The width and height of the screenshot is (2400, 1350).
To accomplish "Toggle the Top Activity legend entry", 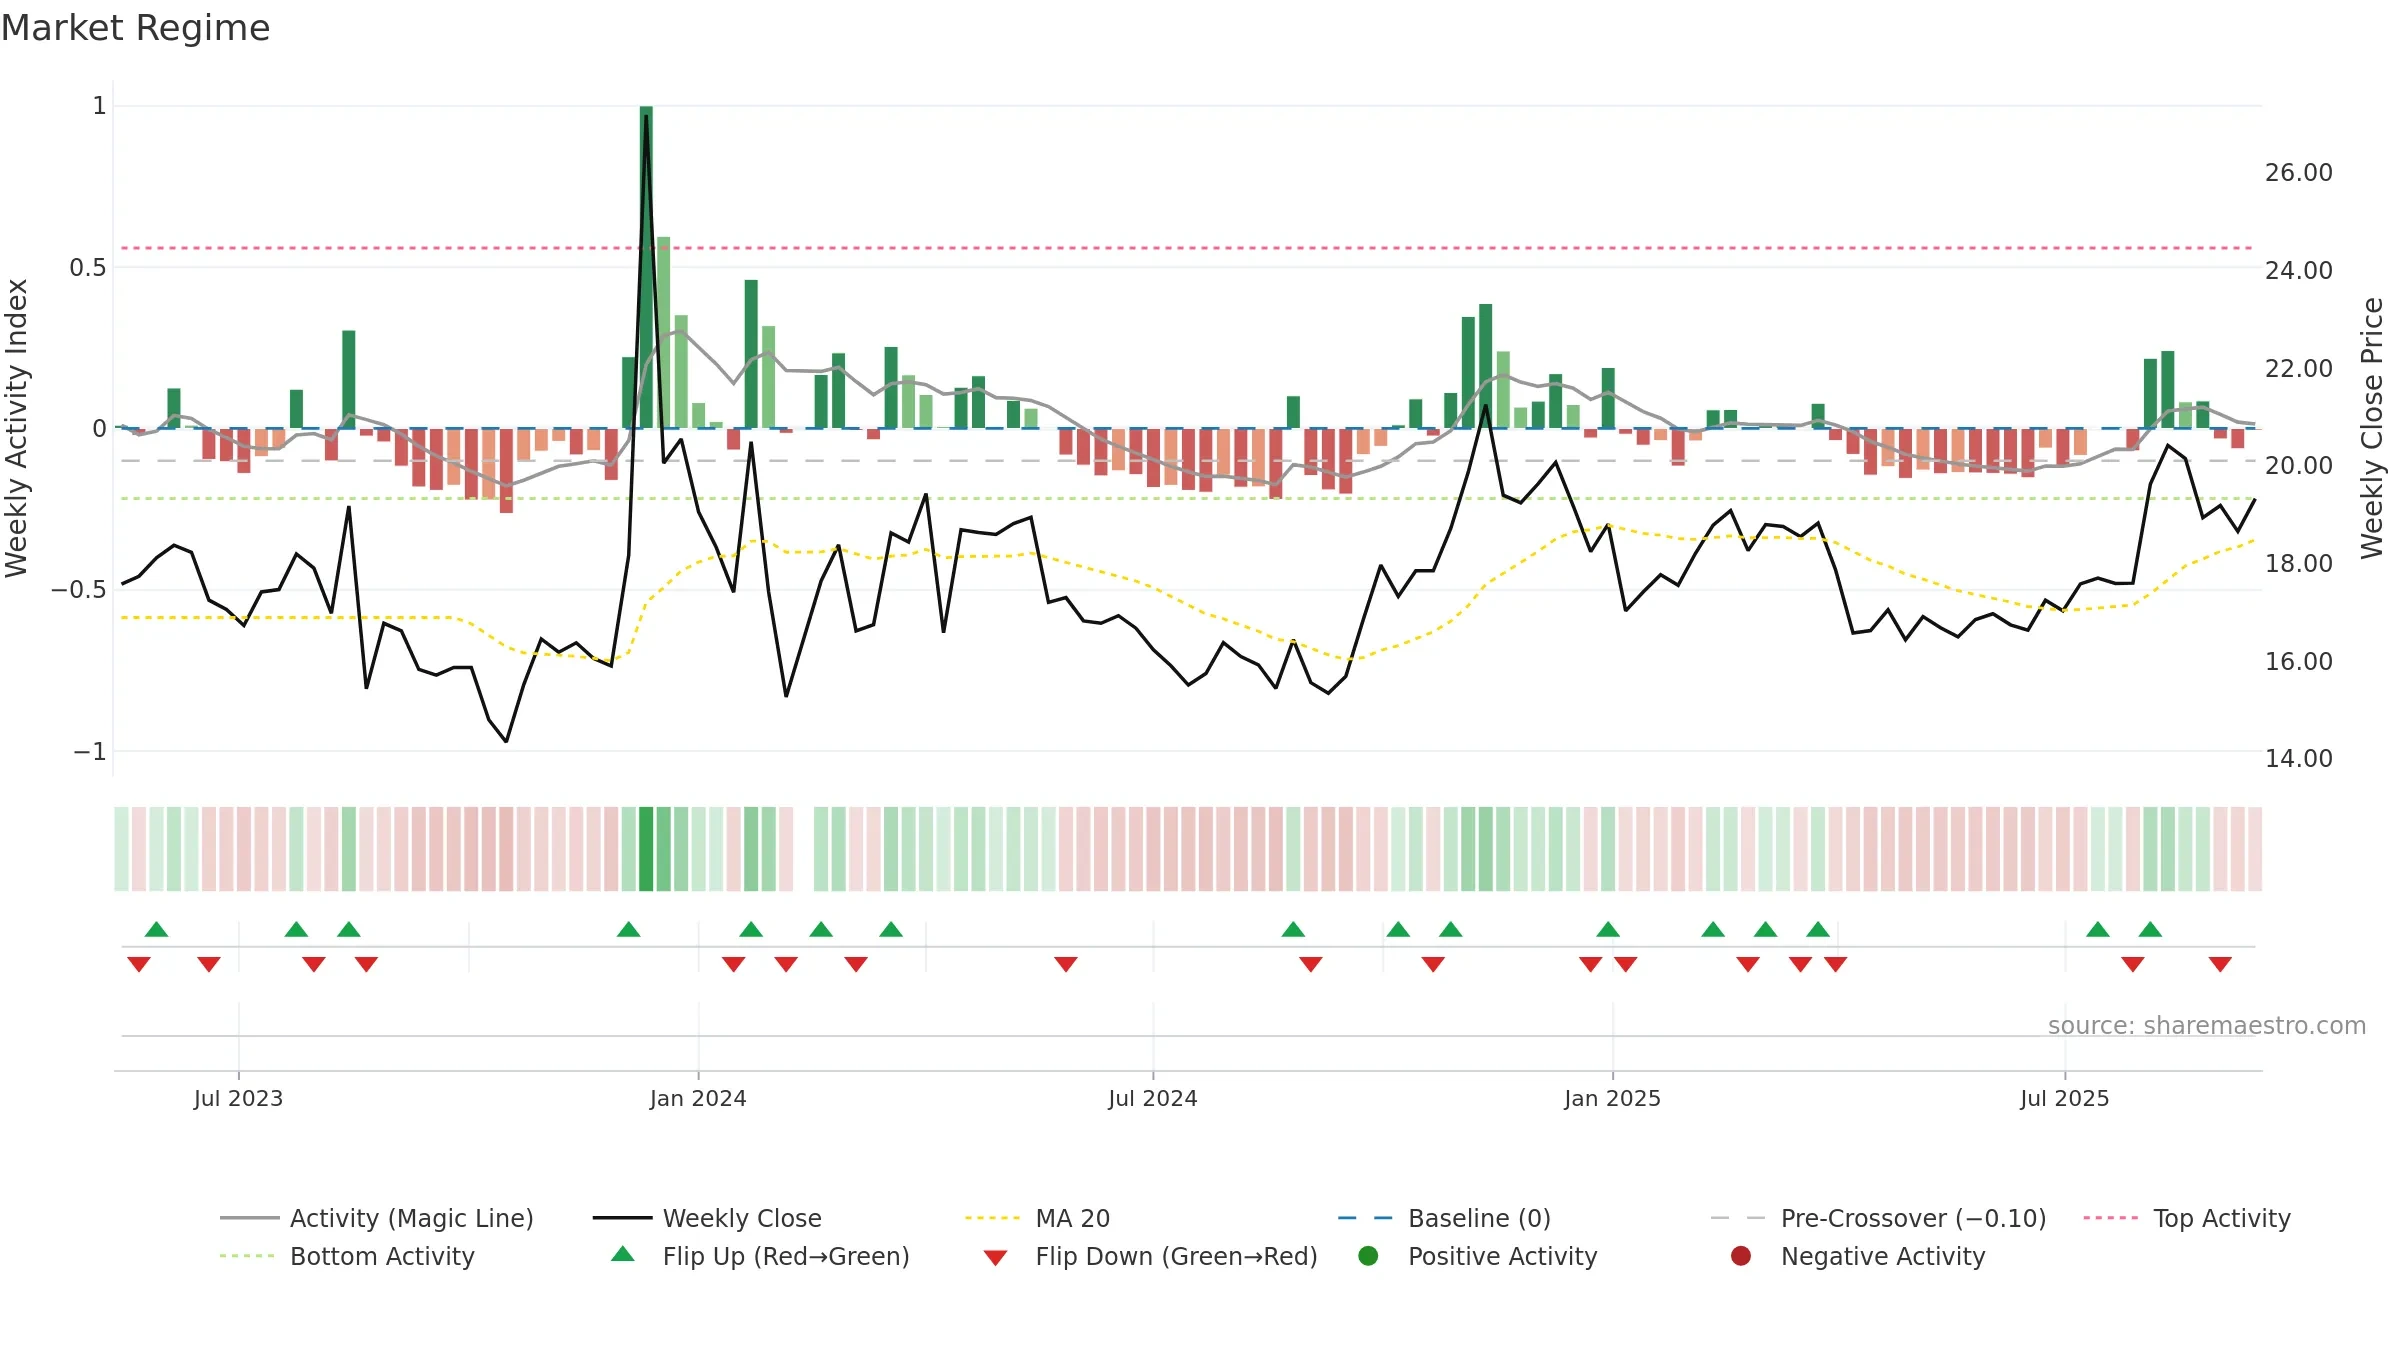I will pyautogui.click(x=2187, y=1218).
